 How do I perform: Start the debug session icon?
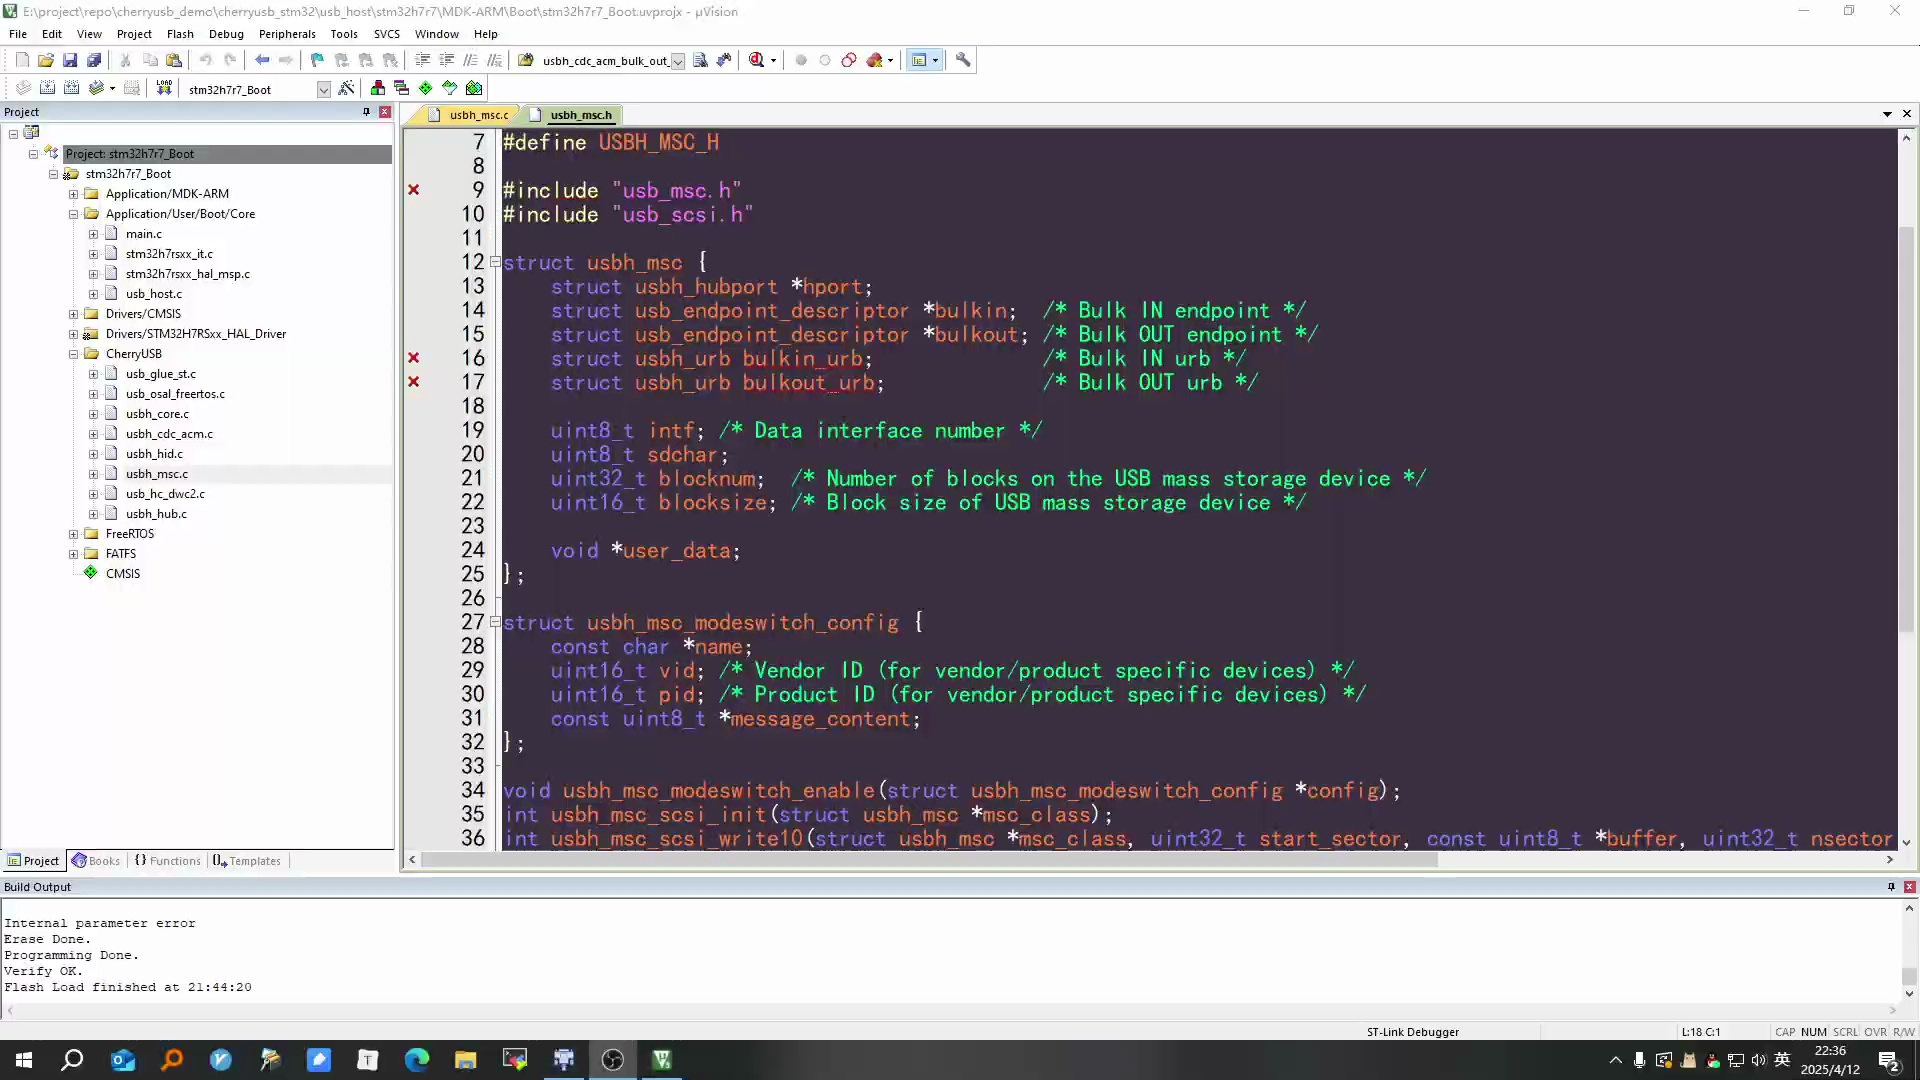757,60
